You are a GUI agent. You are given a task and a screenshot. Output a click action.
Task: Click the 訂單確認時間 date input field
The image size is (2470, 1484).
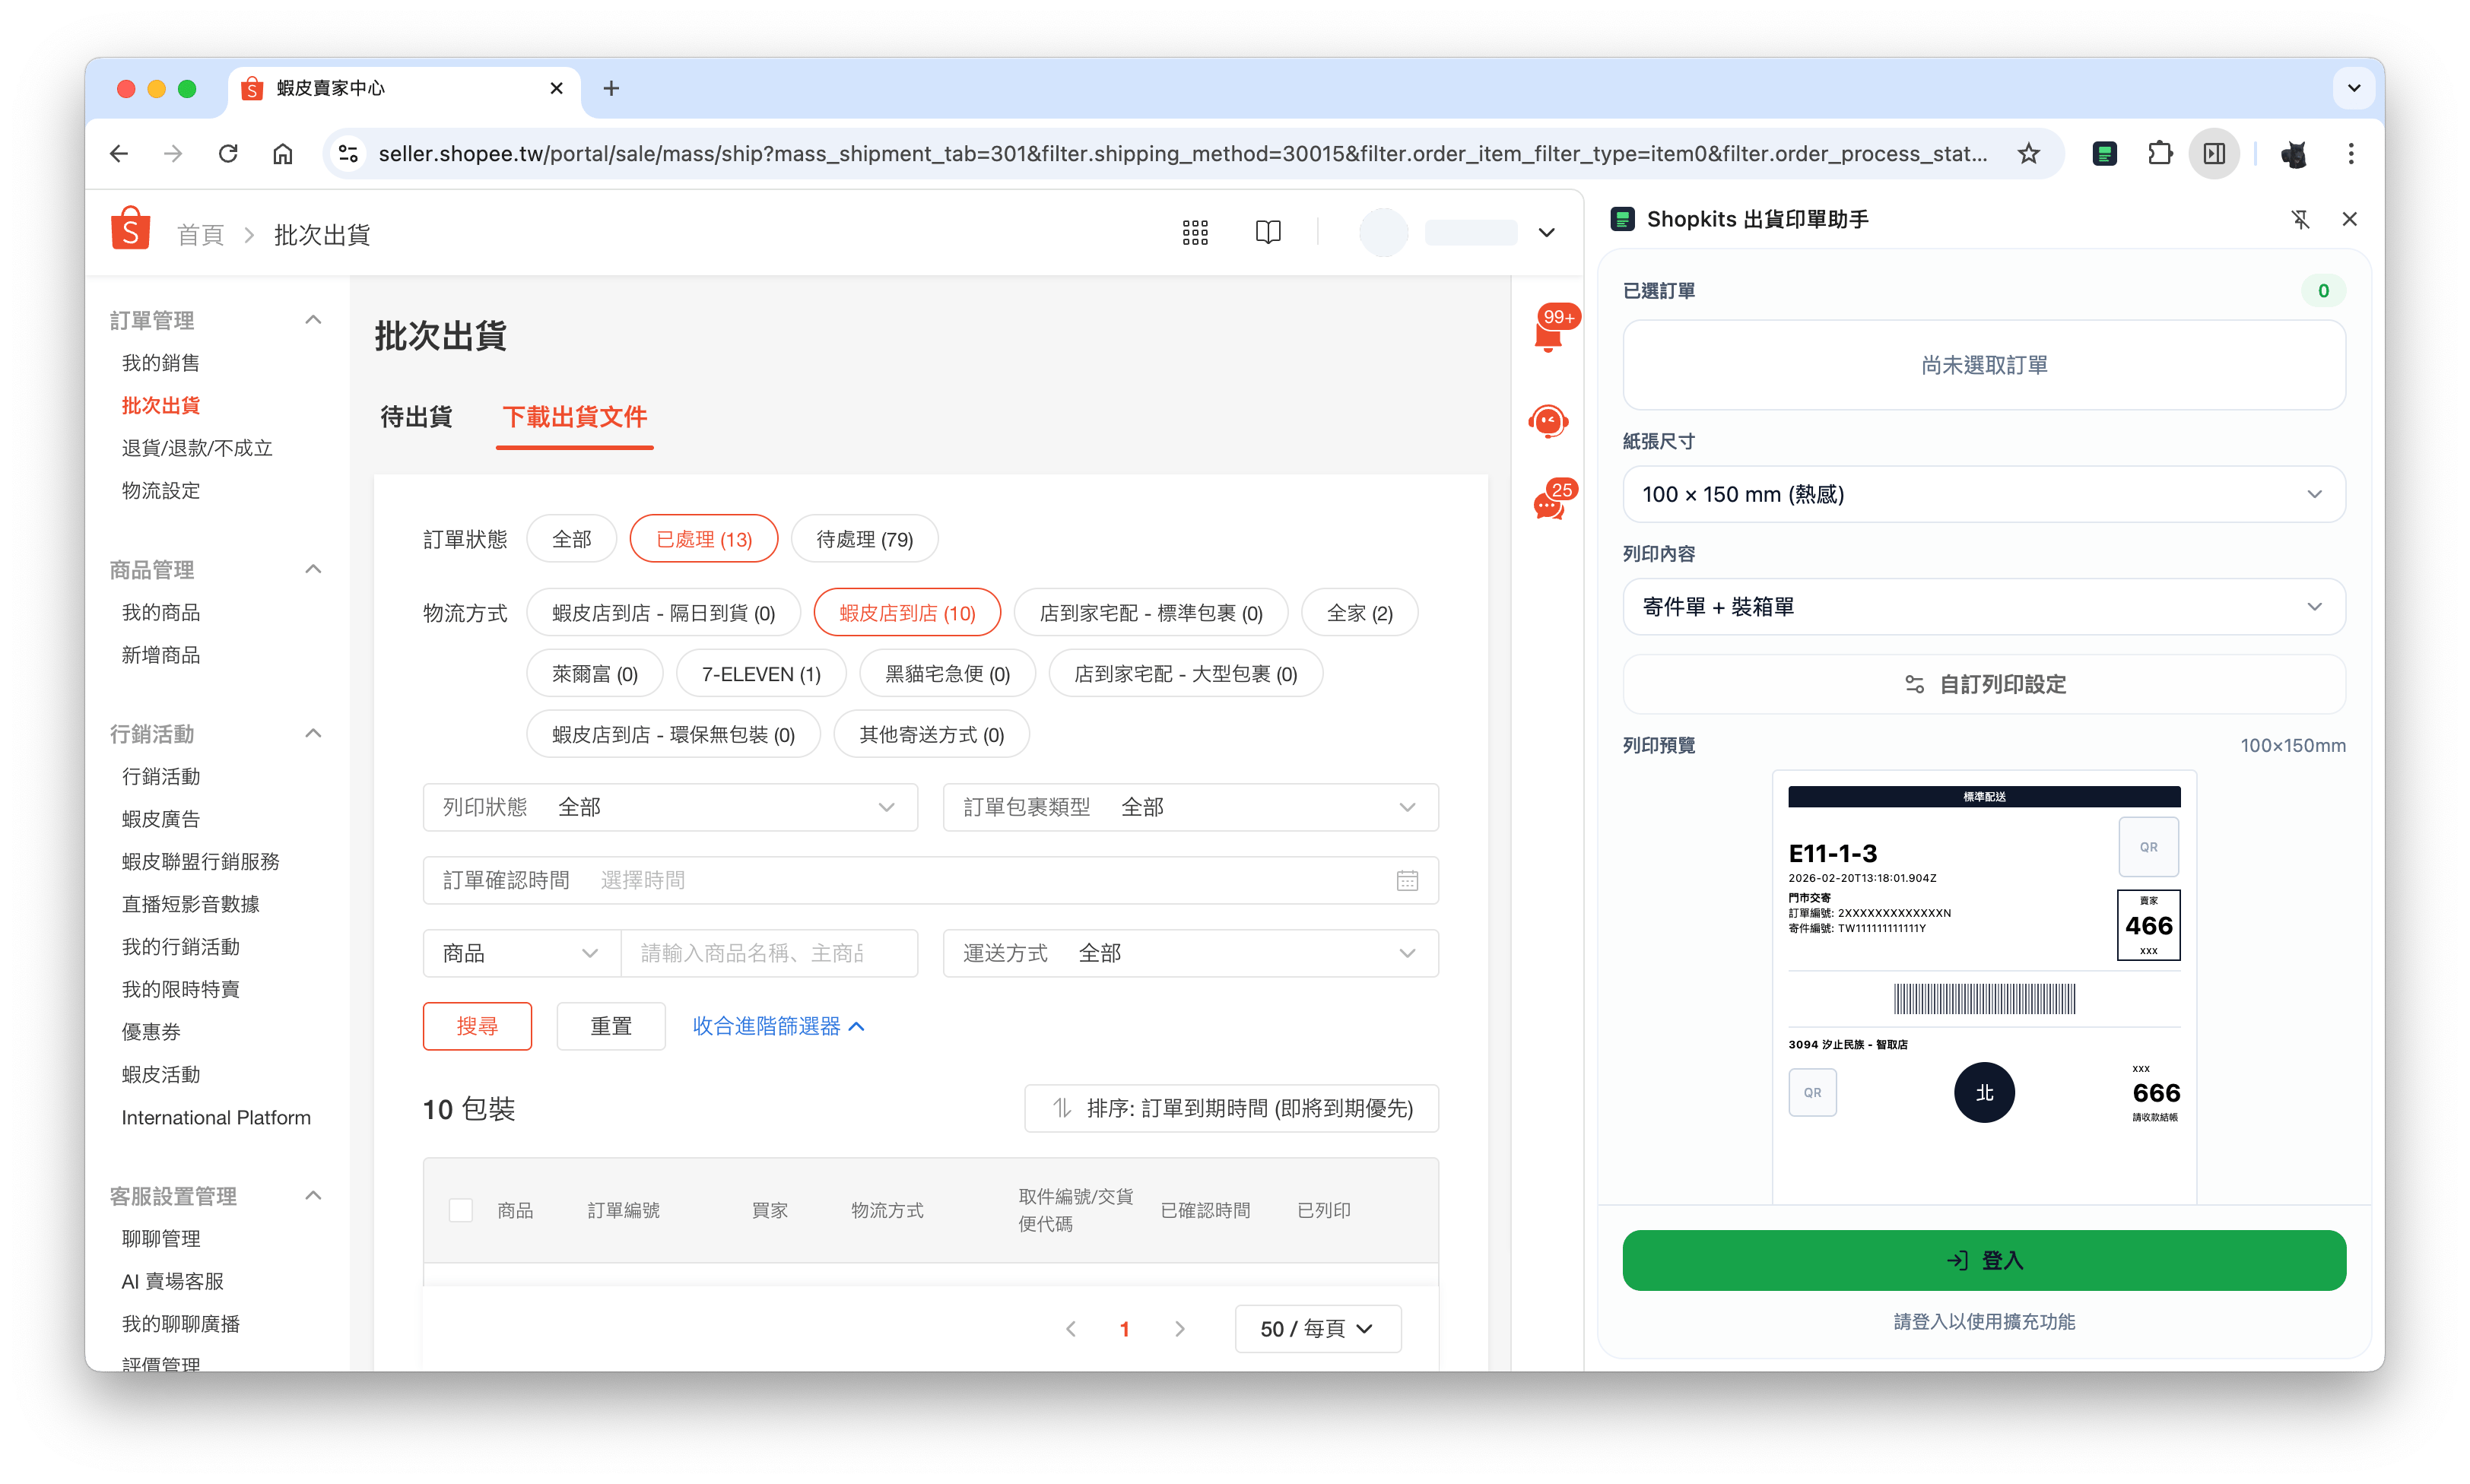click(x=930, y=880)
